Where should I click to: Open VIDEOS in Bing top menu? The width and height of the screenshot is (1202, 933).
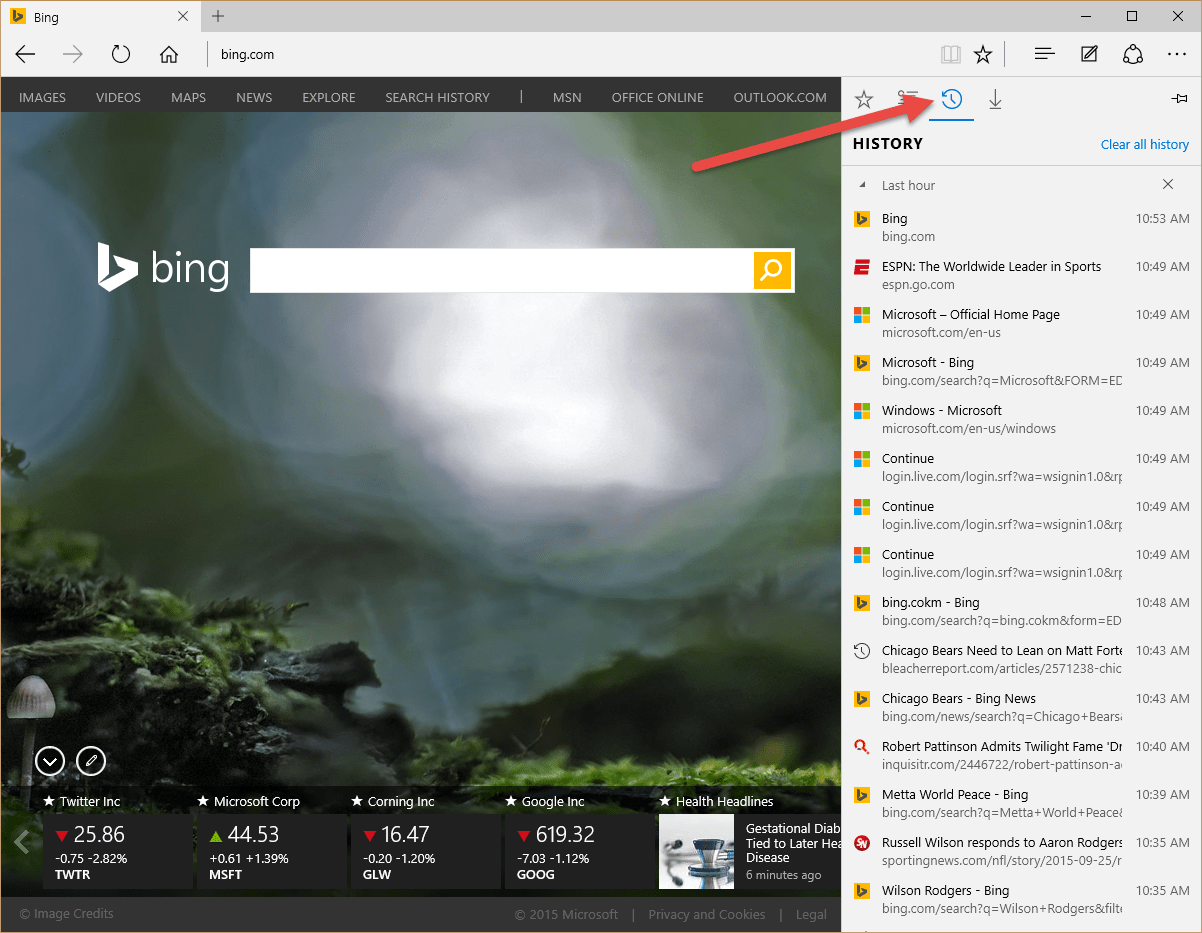[118, 98]
